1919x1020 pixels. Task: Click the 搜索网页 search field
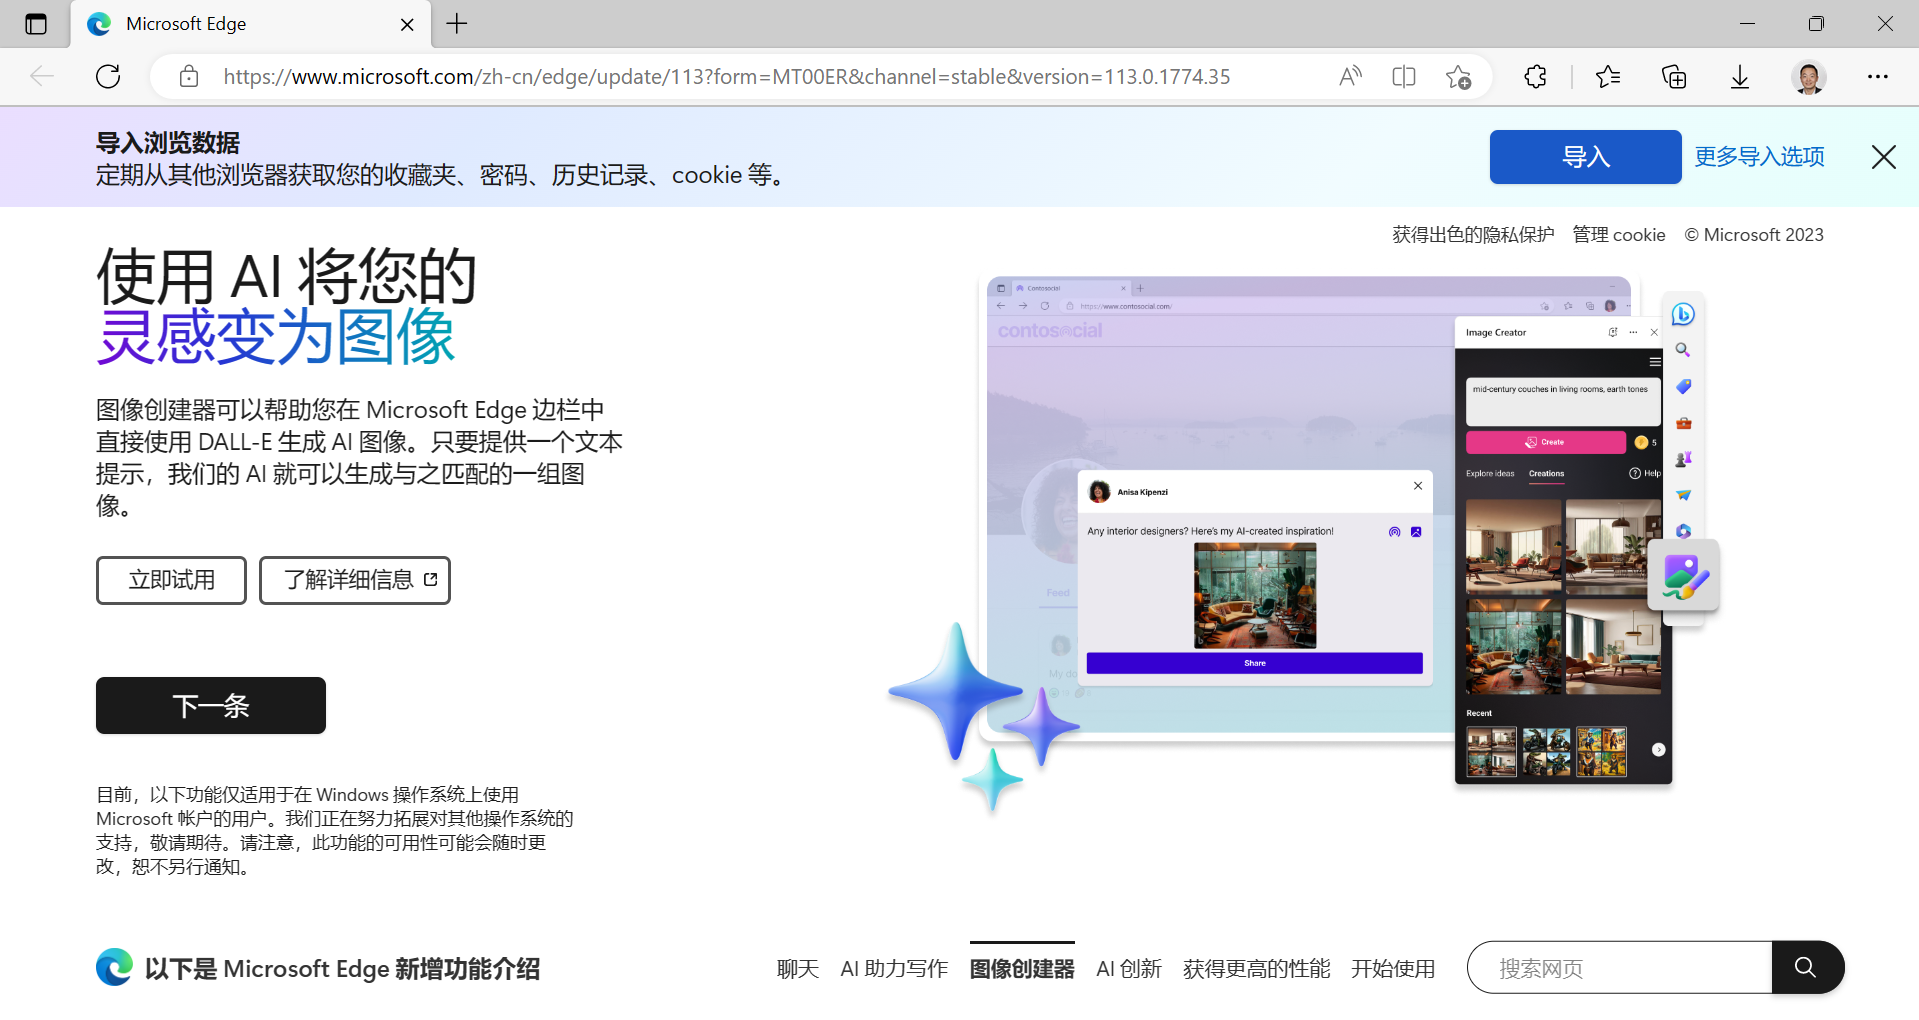1619,967
